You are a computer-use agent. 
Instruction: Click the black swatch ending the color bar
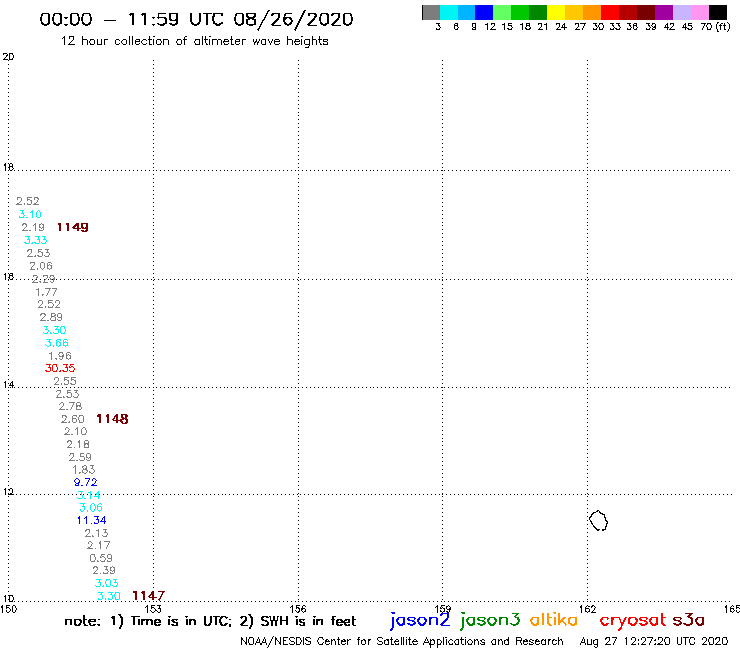point(717,12)
